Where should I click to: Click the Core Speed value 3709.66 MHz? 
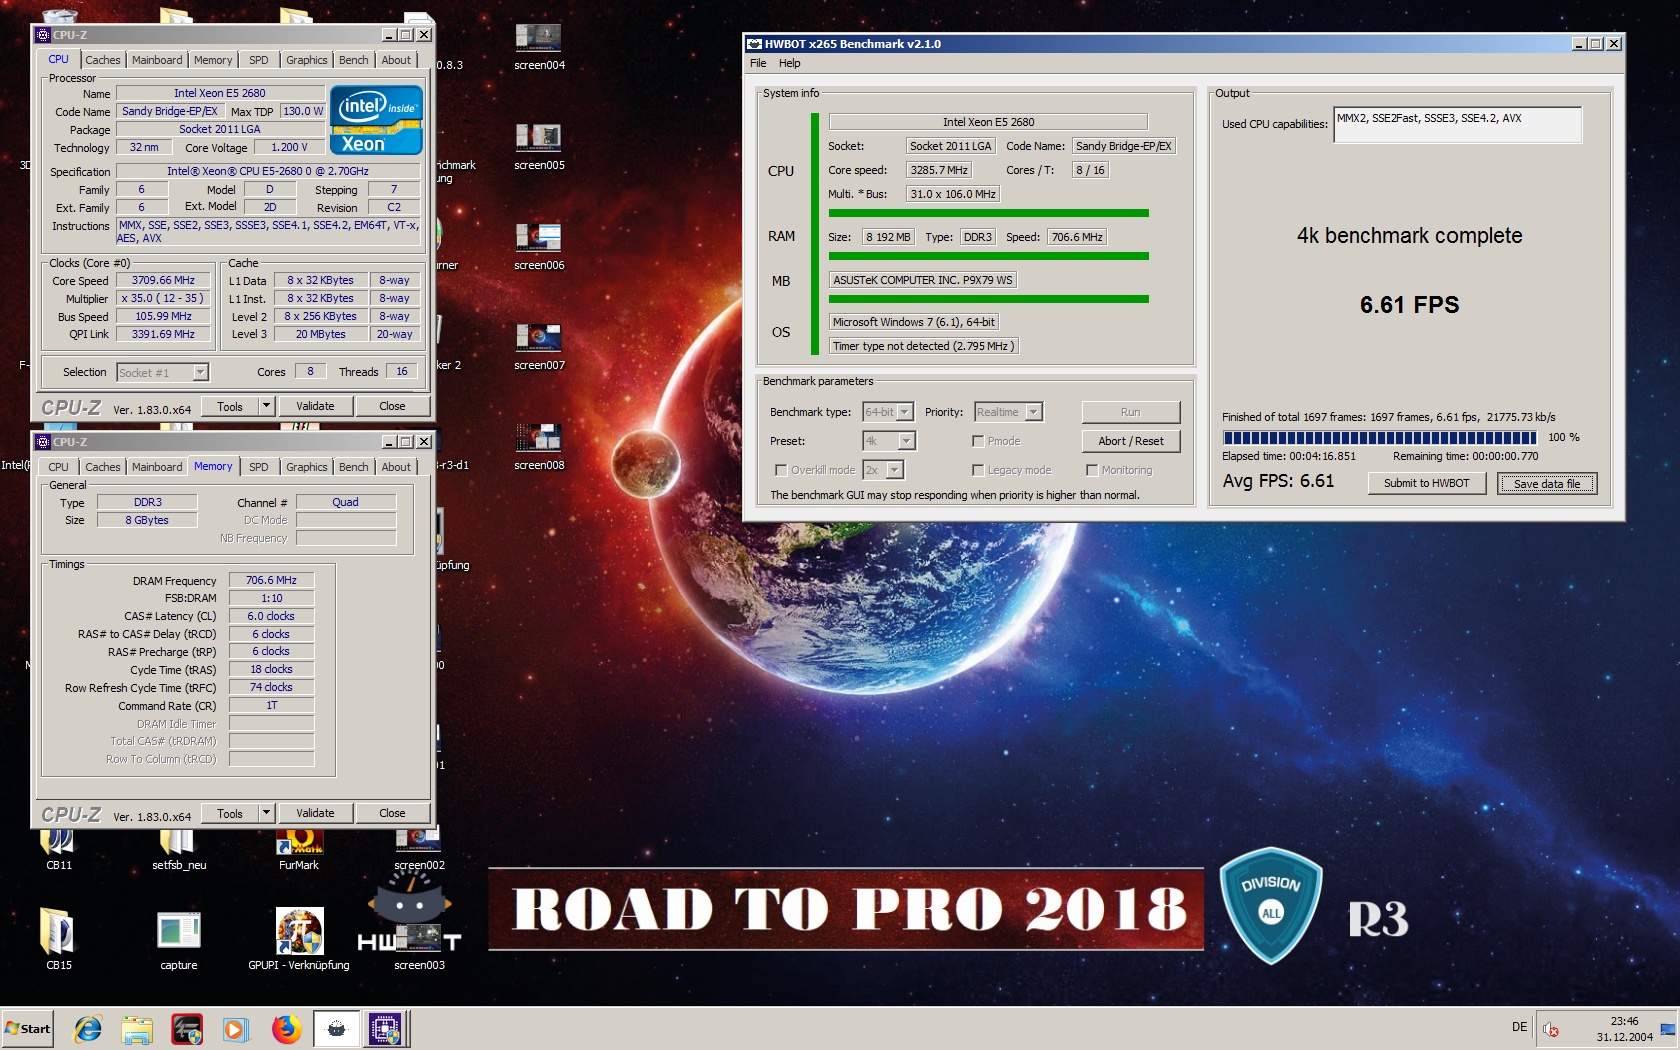pyautogui.click(x=163, y=281)
